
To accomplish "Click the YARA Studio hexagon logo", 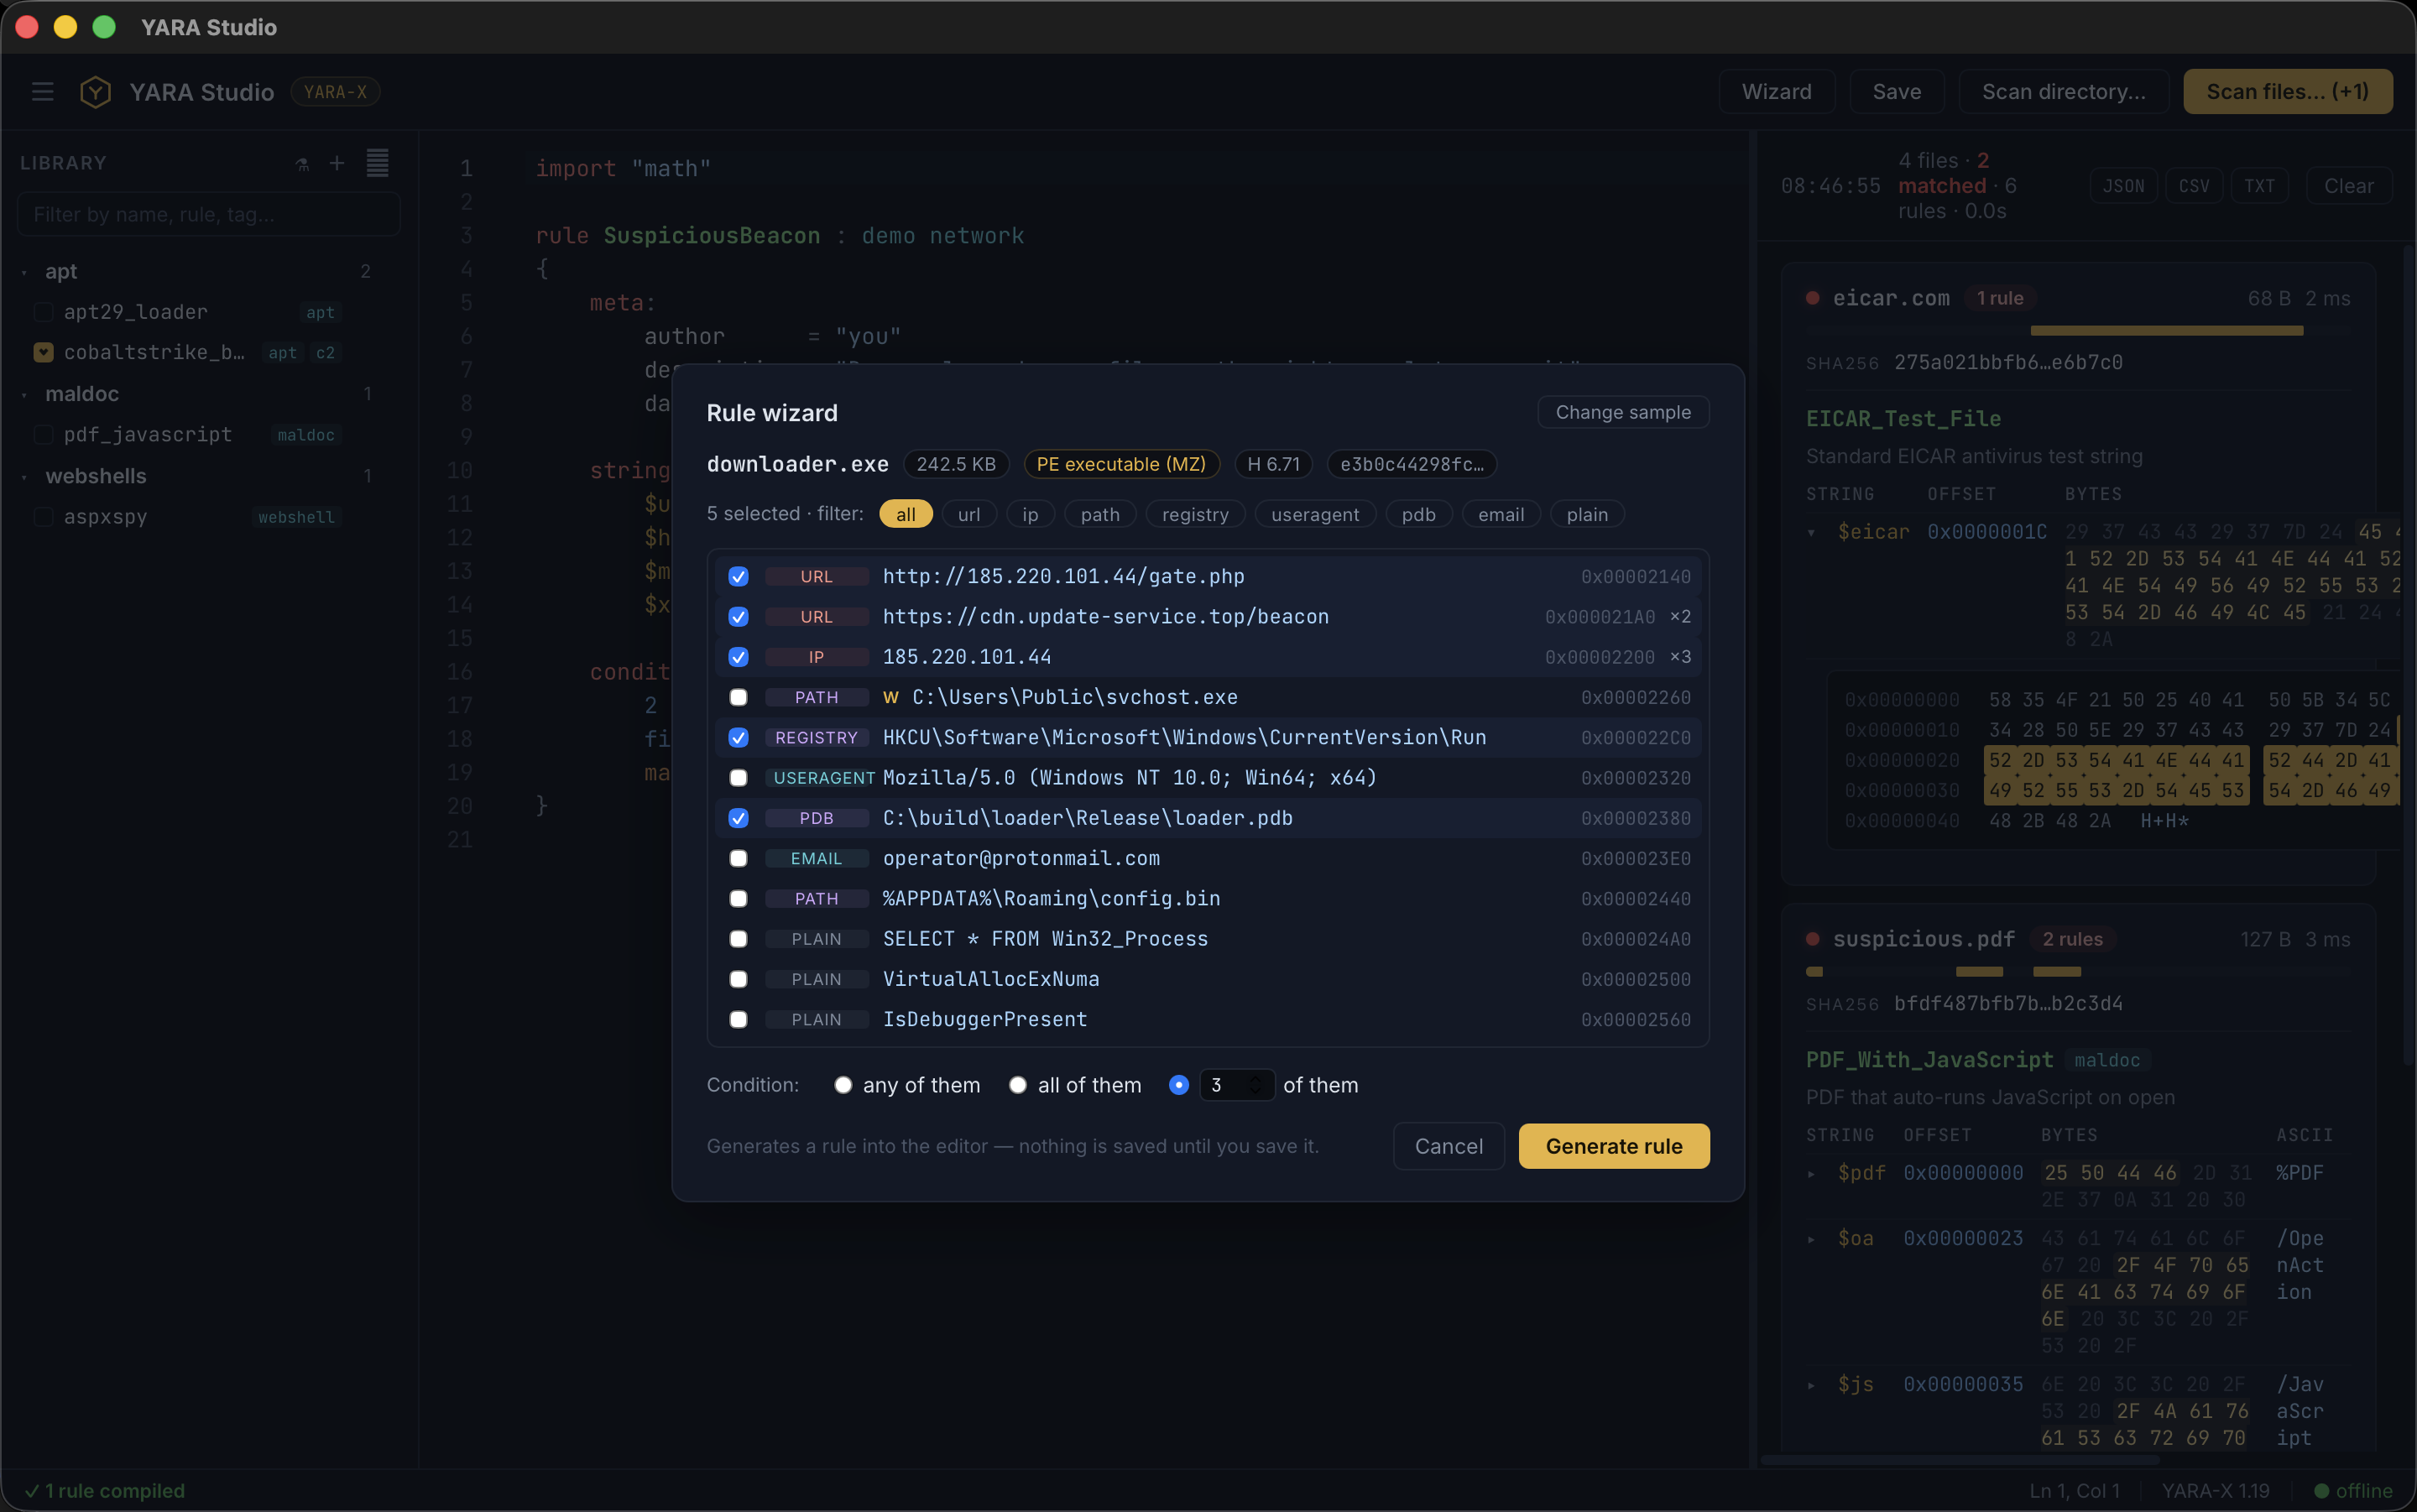I will (x=95, y=92).
